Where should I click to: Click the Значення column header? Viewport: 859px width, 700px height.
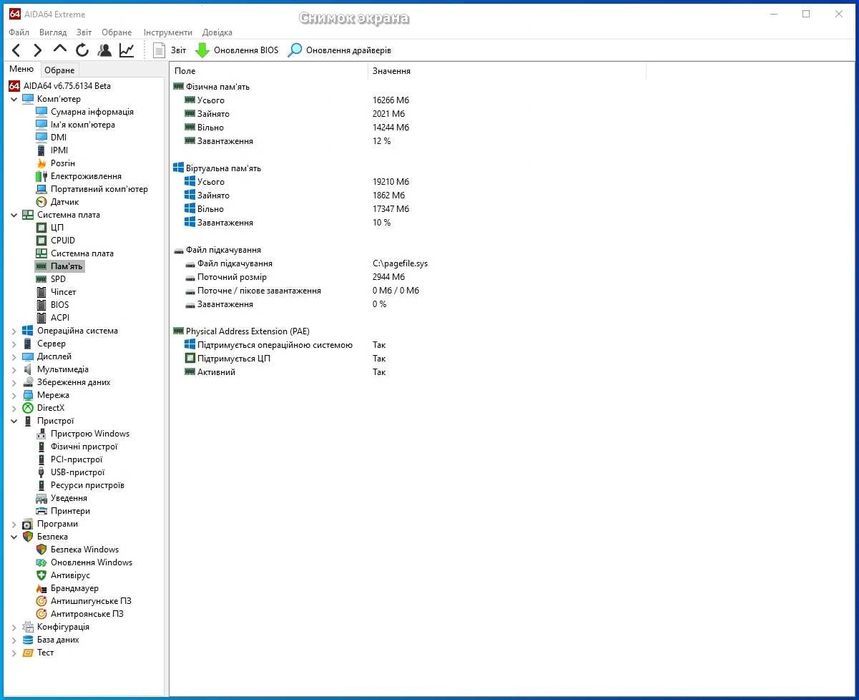(x=507, y=71)
